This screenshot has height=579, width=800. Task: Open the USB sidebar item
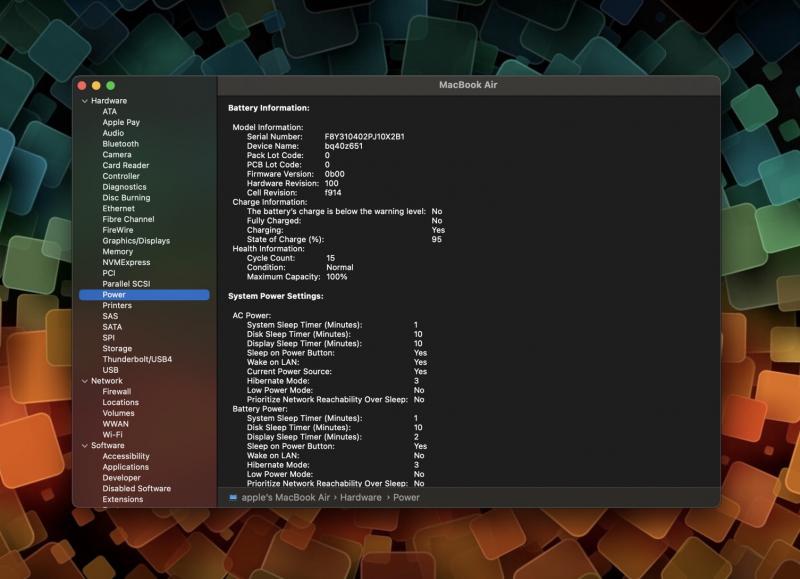(x=110, y=370)
